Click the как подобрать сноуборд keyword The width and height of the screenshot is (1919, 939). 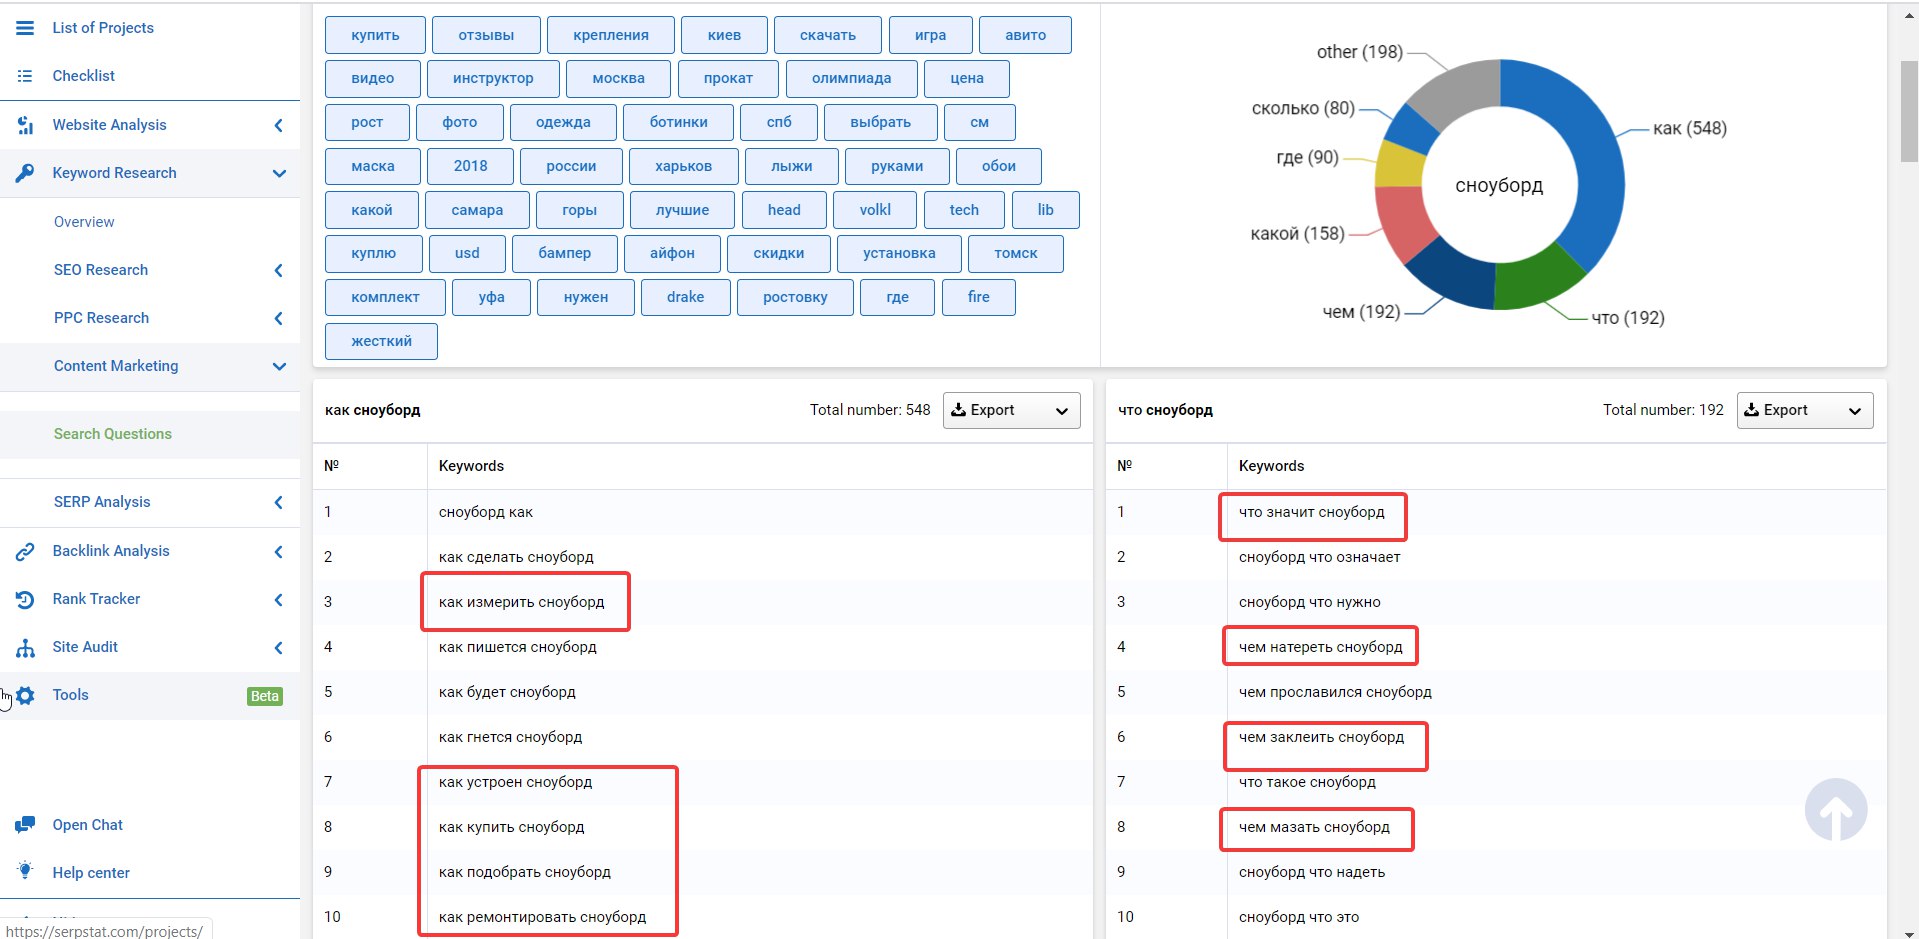[x=524, y=872]
